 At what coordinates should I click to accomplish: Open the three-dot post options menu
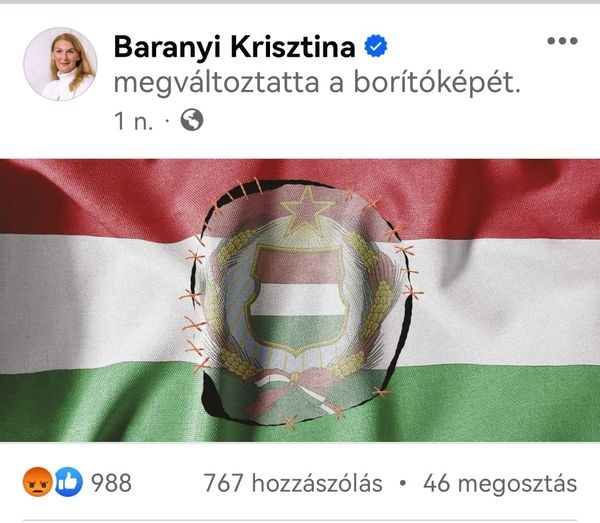[x=562, y=41]
